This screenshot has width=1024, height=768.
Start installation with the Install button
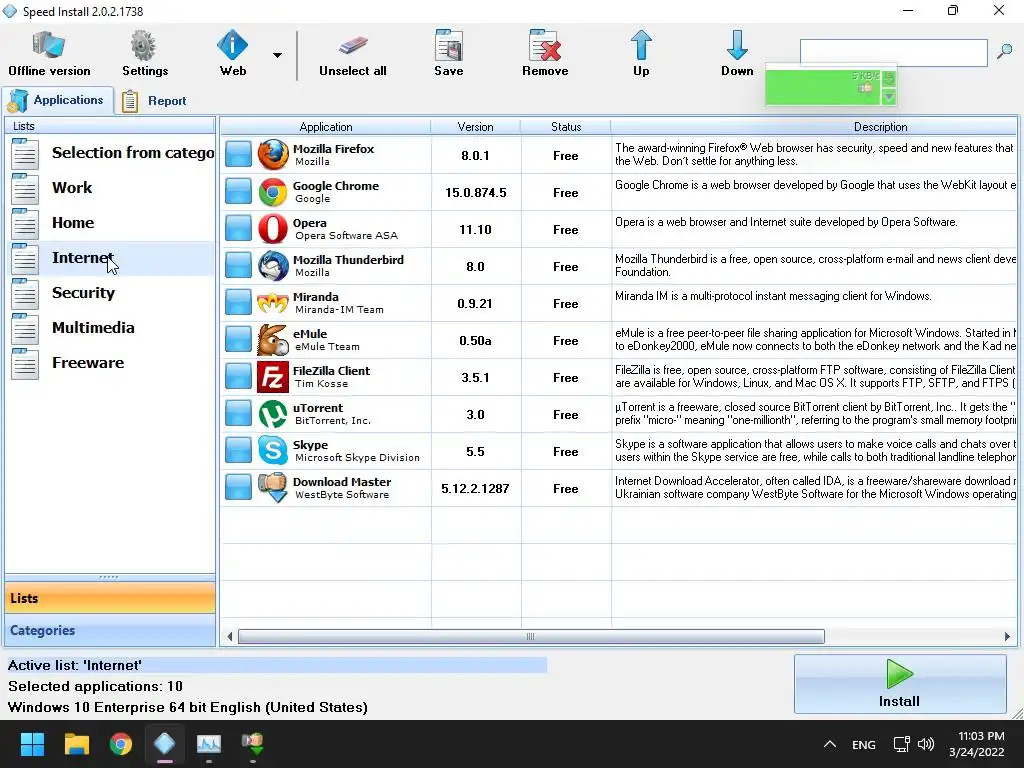tap(900, 684)
